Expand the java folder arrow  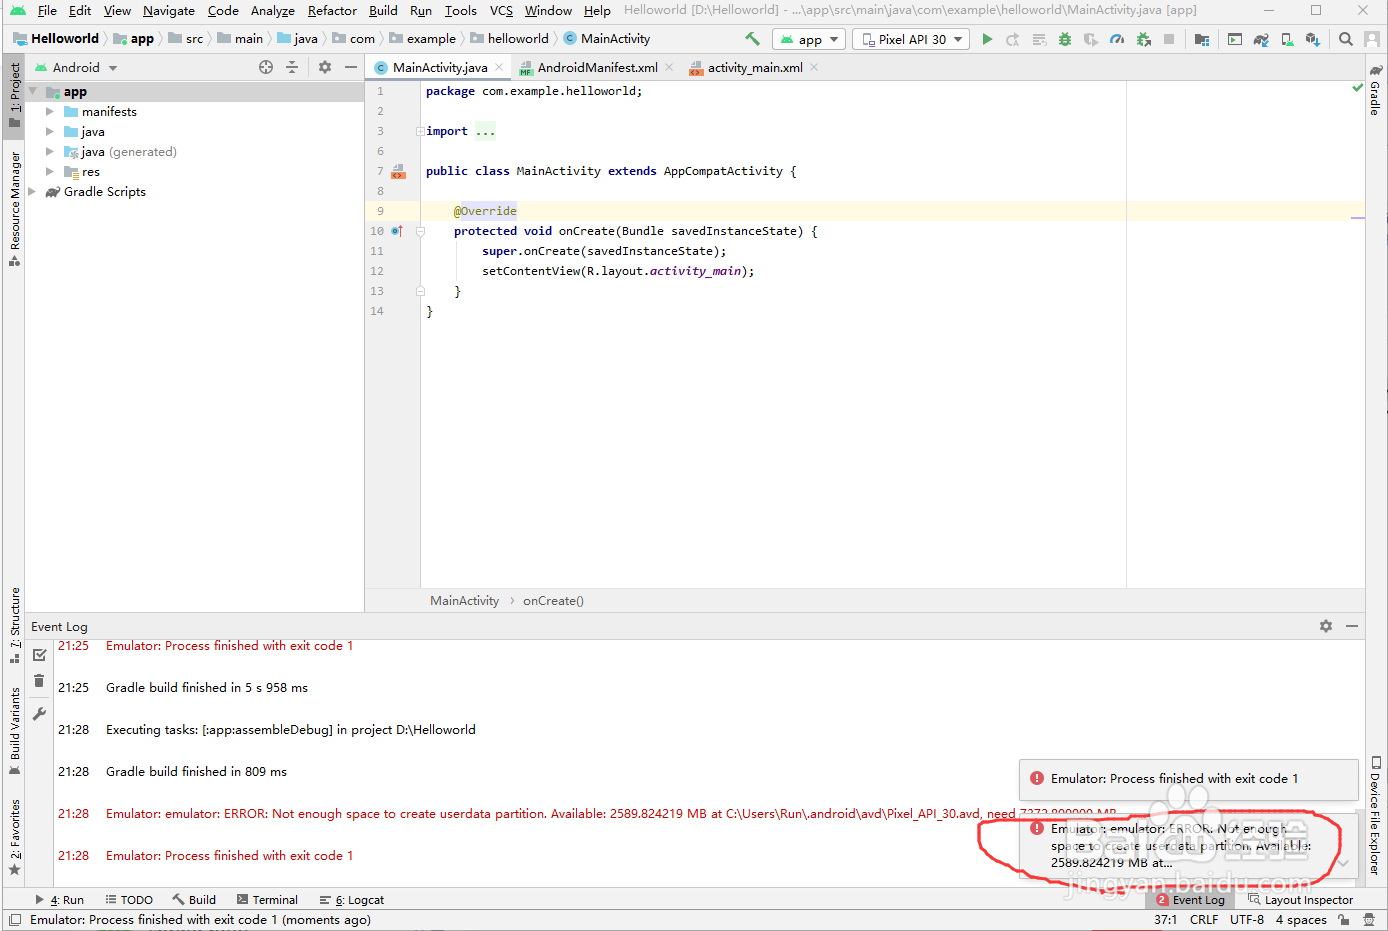coord(49,132)
